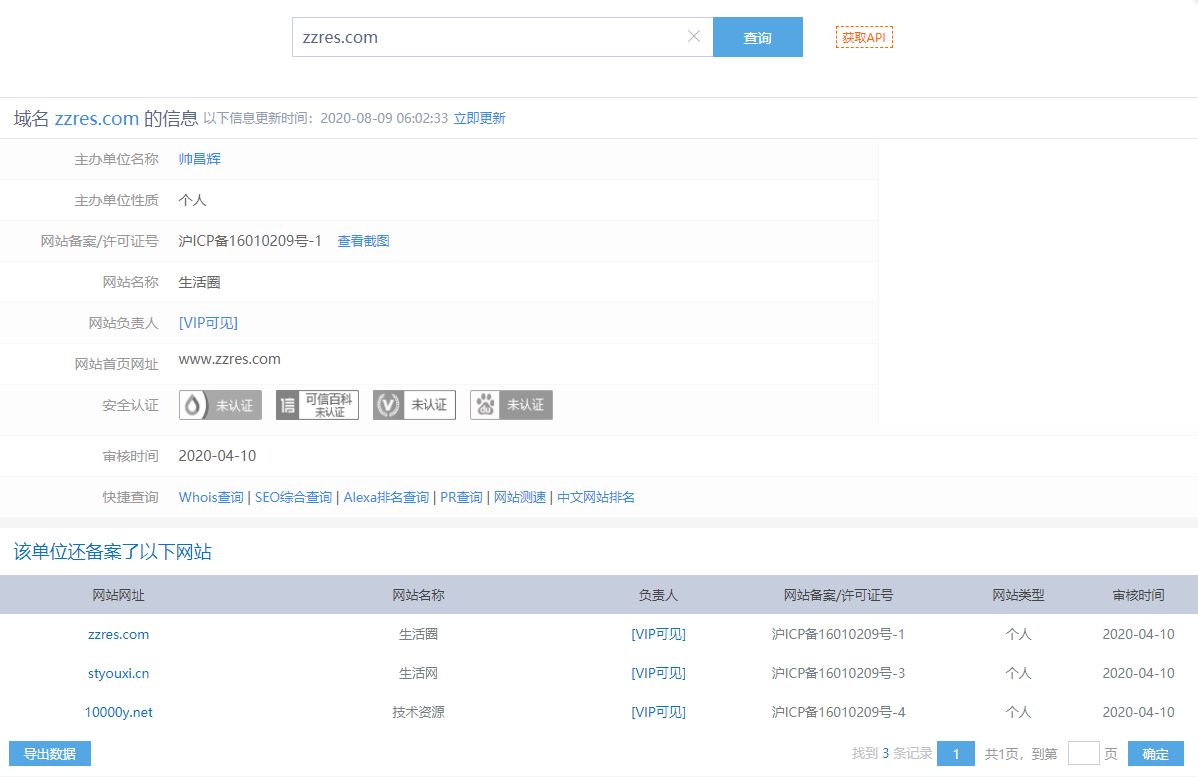Open SEO综合查询 link
This screenshot has width=1198, height=777.
pos(293,497)
